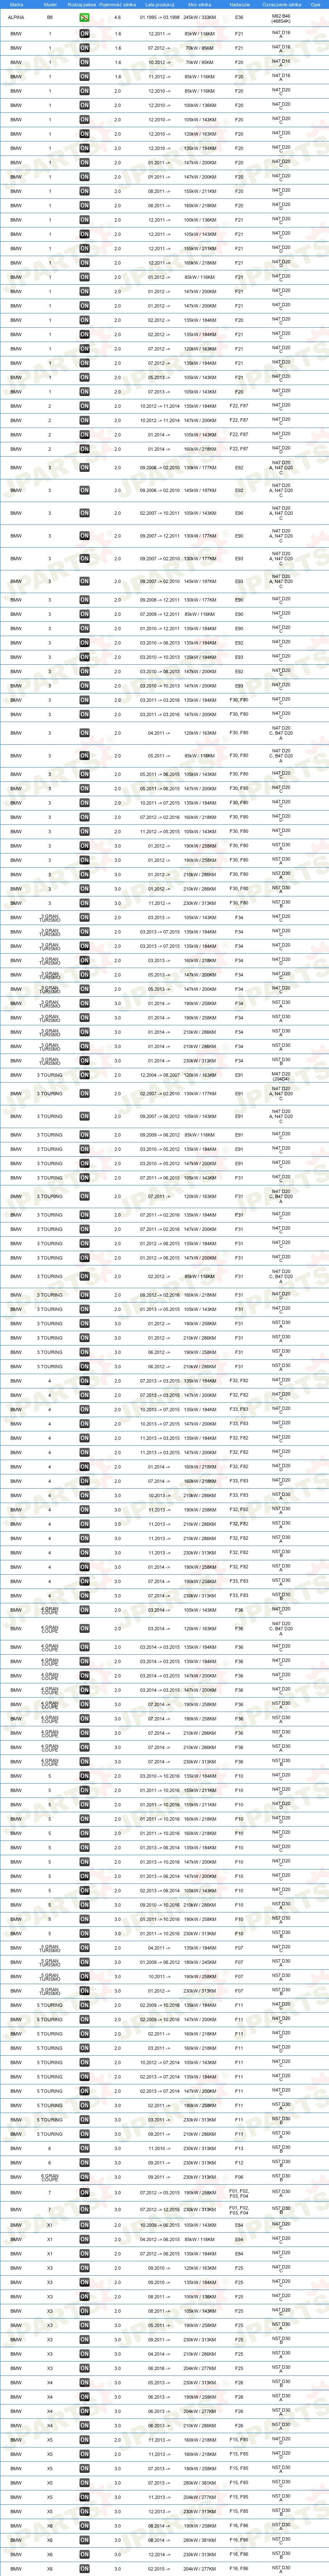
Task: Click ON icon in X6 280kW / 381KM row
Action: [84, 2540]
